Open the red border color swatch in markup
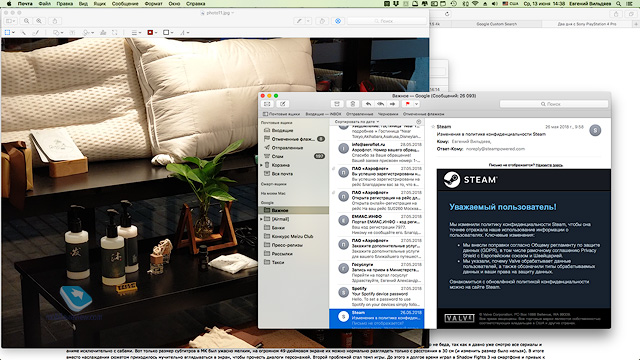The height and width of the screenshot is (360, 640). coord(150,32)
